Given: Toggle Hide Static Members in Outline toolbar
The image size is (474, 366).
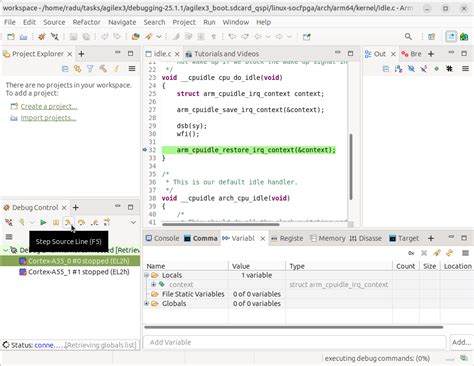Looking at the screenshot, I should tap(424, 69).
